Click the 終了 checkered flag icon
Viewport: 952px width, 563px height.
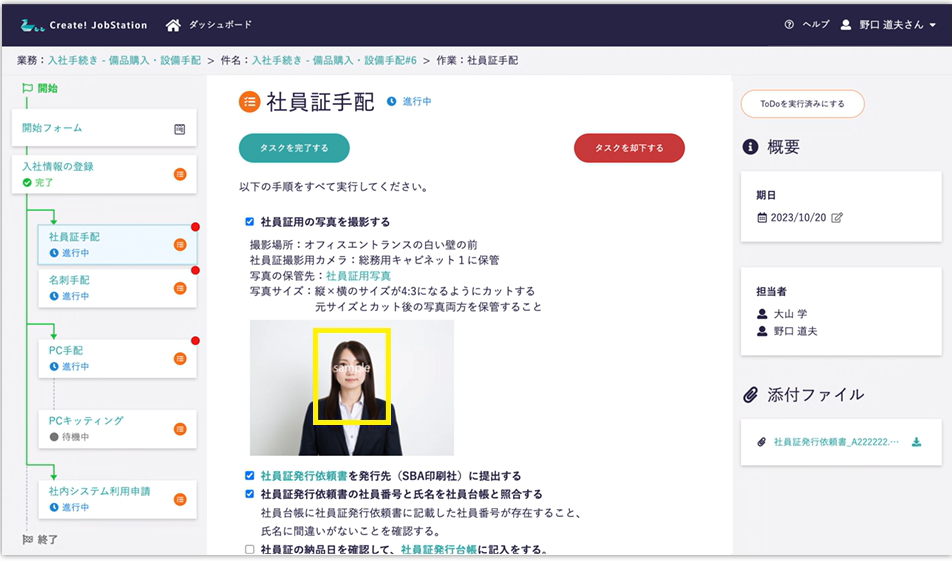27,539
